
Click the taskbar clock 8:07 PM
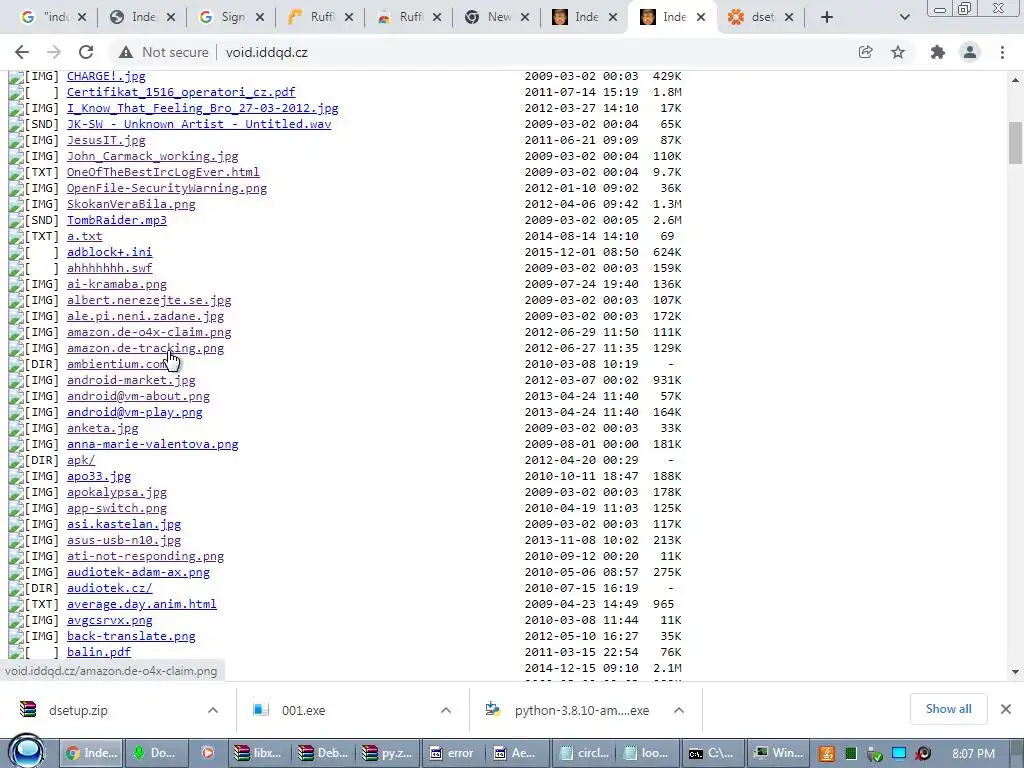pos(973,754)
